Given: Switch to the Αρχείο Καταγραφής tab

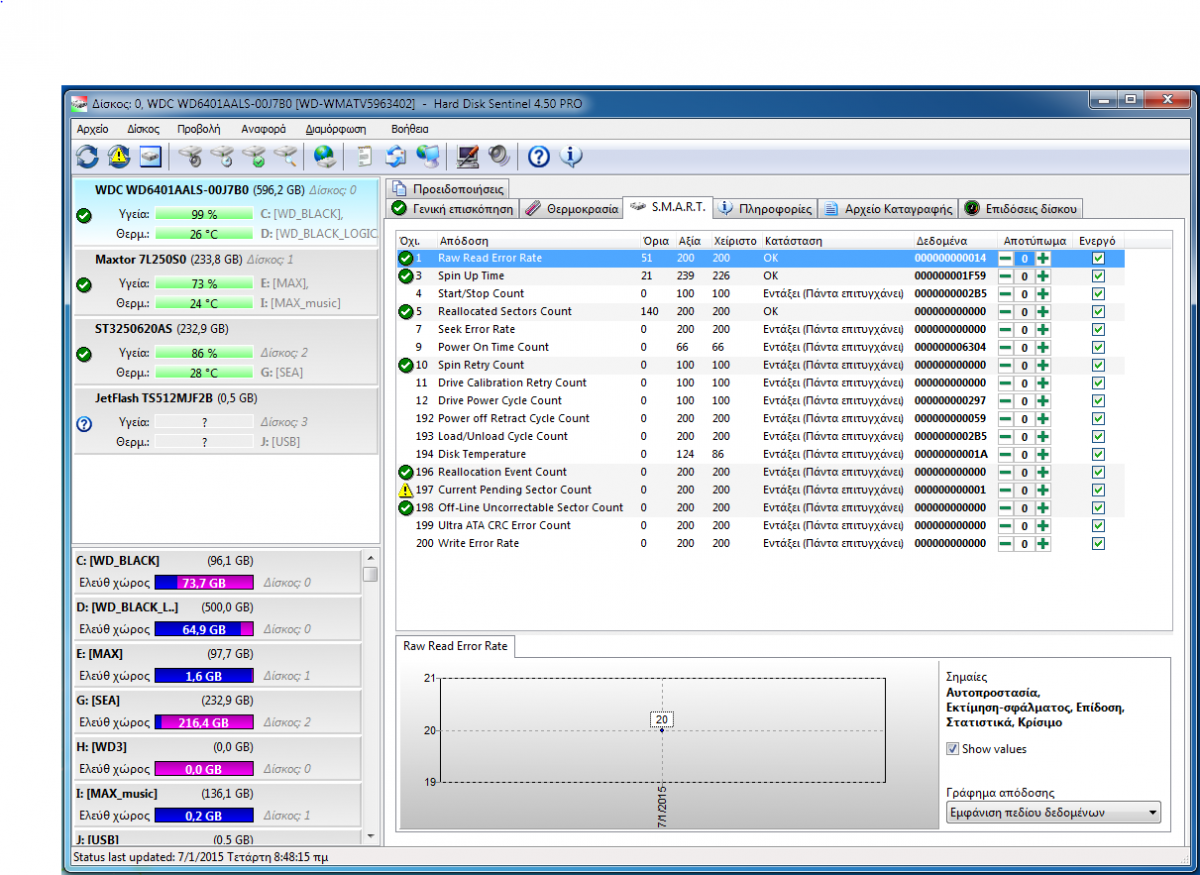Looking at the screenshot, I should click(x=888, y=208).
